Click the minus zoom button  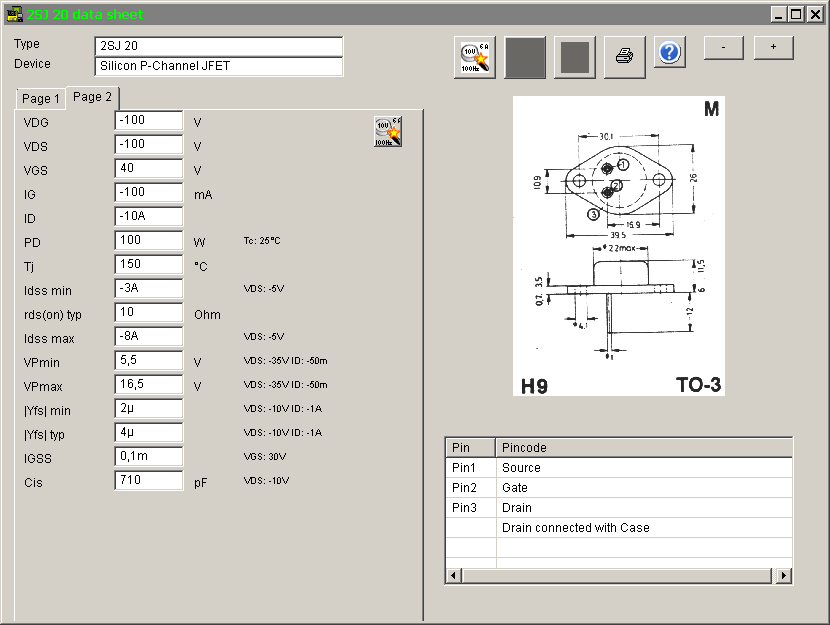click(x=724, y=48)
